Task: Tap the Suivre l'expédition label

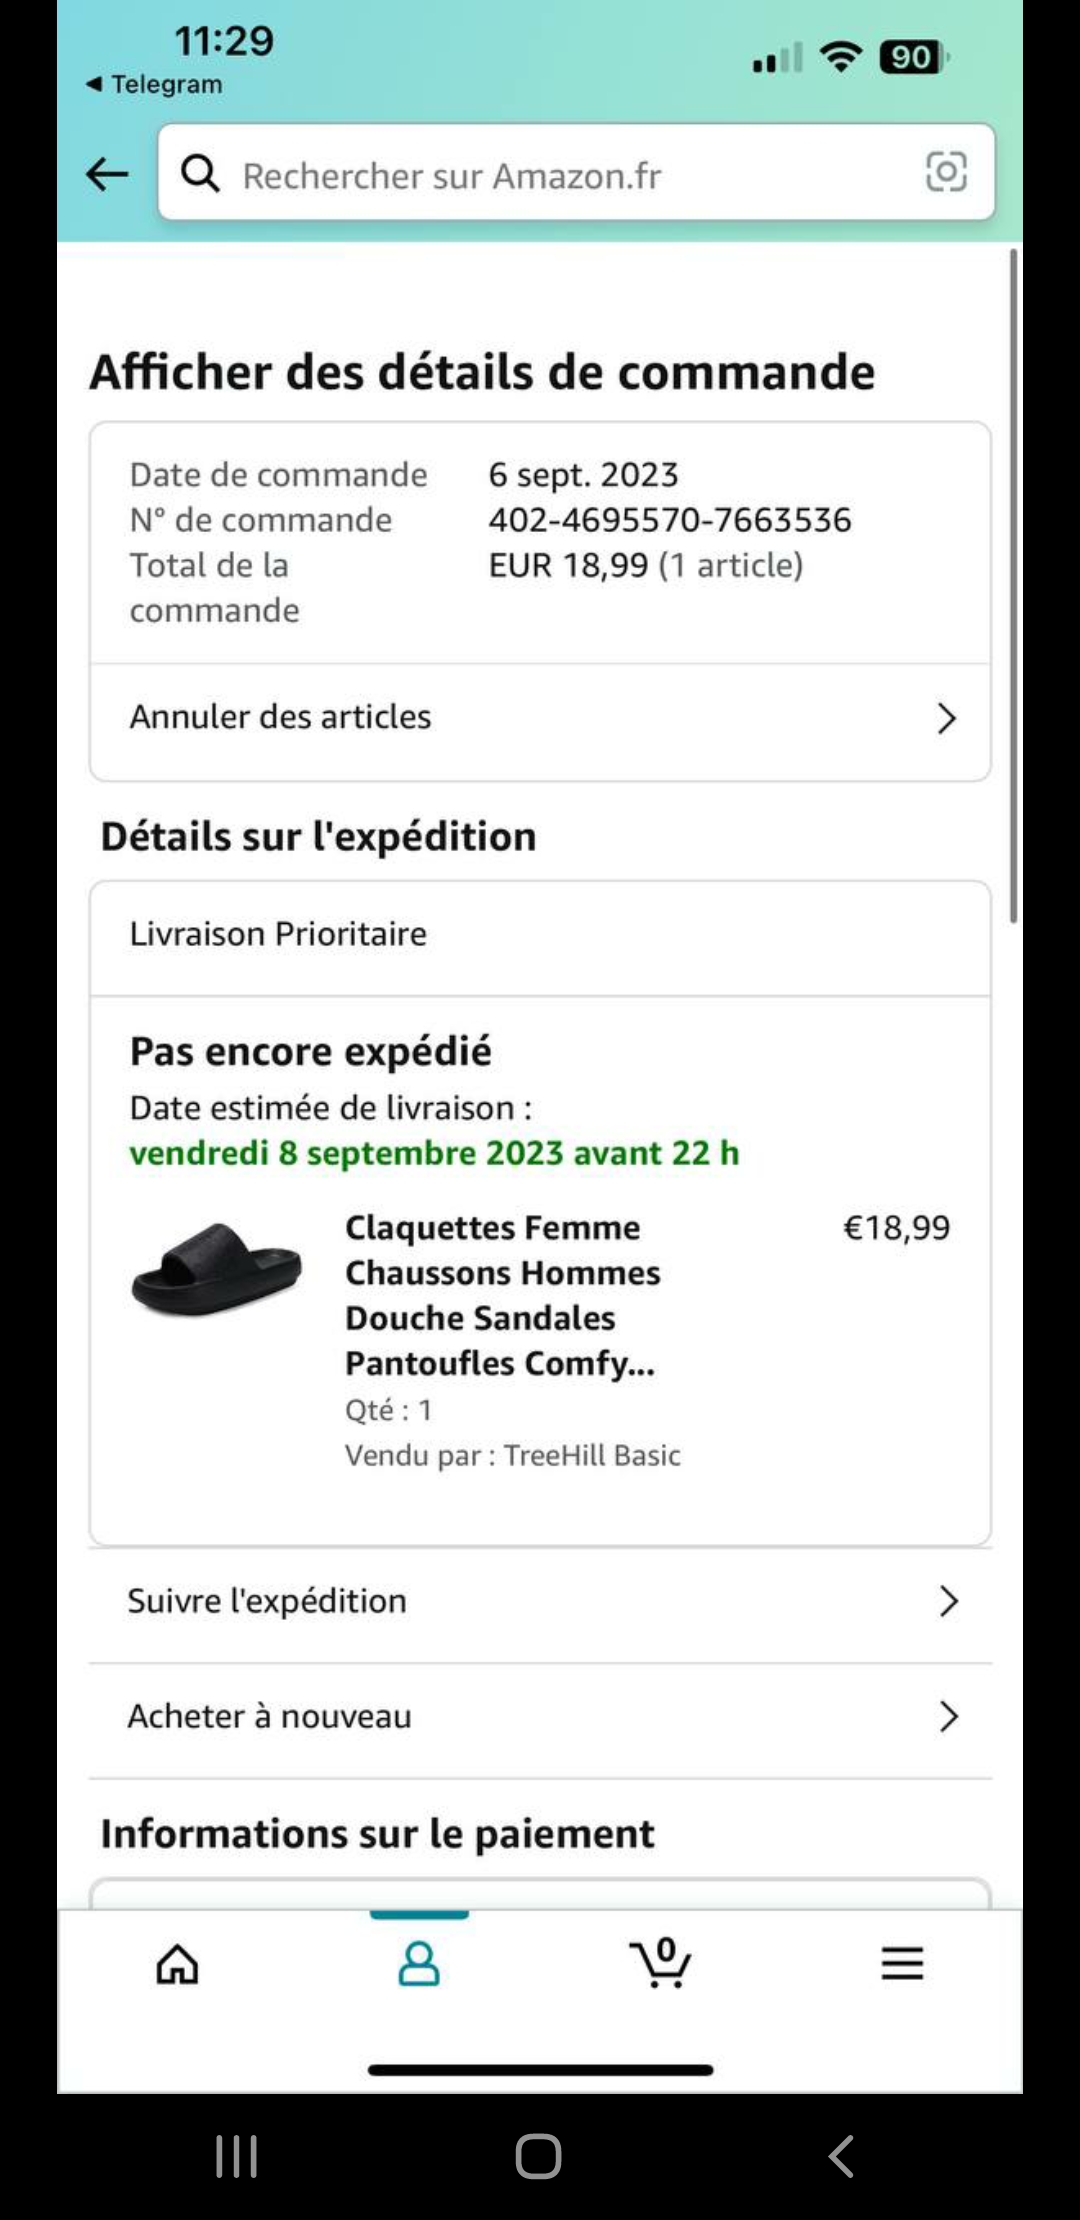Action: [267, 1601]
